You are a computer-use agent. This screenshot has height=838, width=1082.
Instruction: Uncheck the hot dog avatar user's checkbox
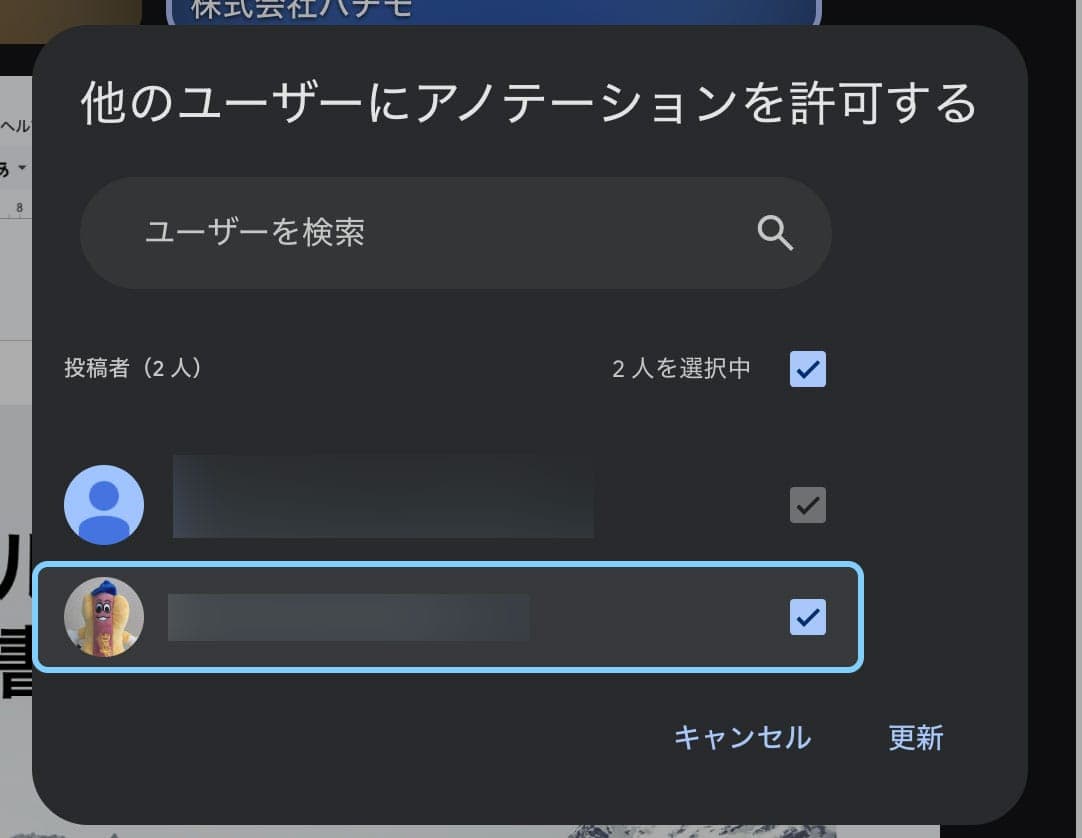tap(807, 617)
